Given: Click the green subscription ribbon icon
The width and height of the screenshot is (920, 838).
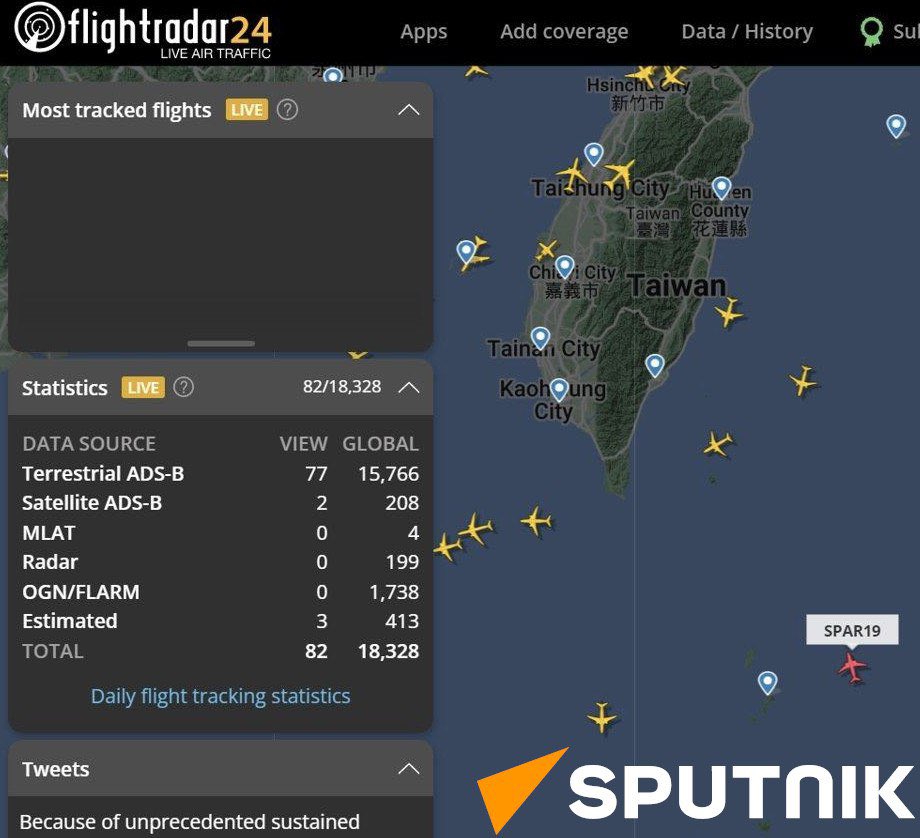Looking at the screenshot, I should (x=871, y=32).
